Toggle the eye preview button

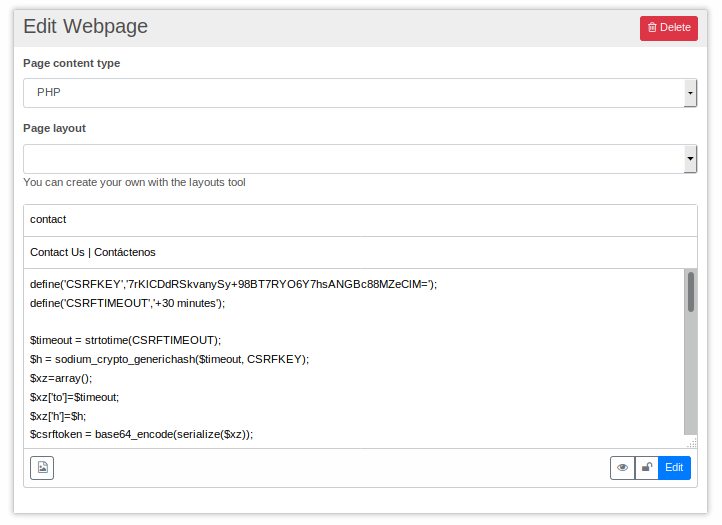[622, 468]
